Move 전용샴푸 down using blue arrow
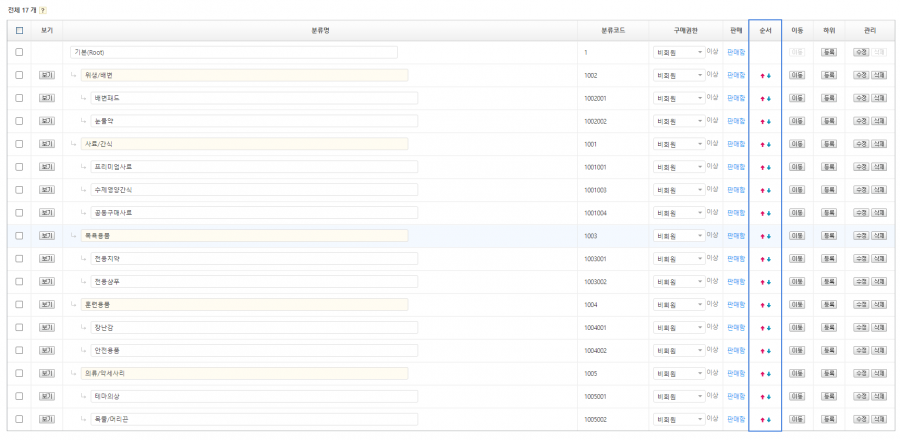This screenshot has width=900, height=440. 768,282
